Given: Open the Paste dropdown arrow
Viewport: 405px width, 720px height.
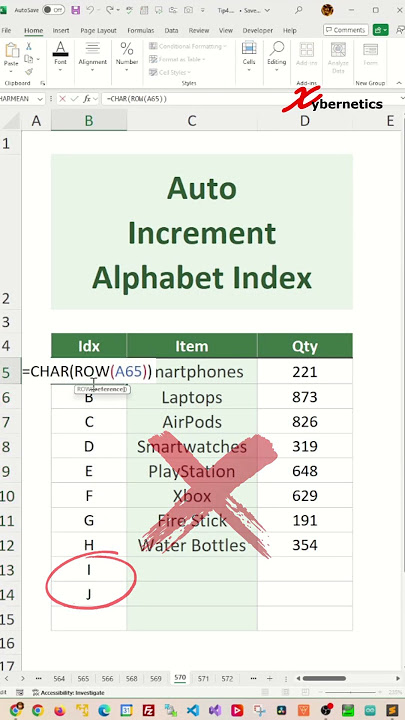Looking at the screenshot, I should point(11,72).
